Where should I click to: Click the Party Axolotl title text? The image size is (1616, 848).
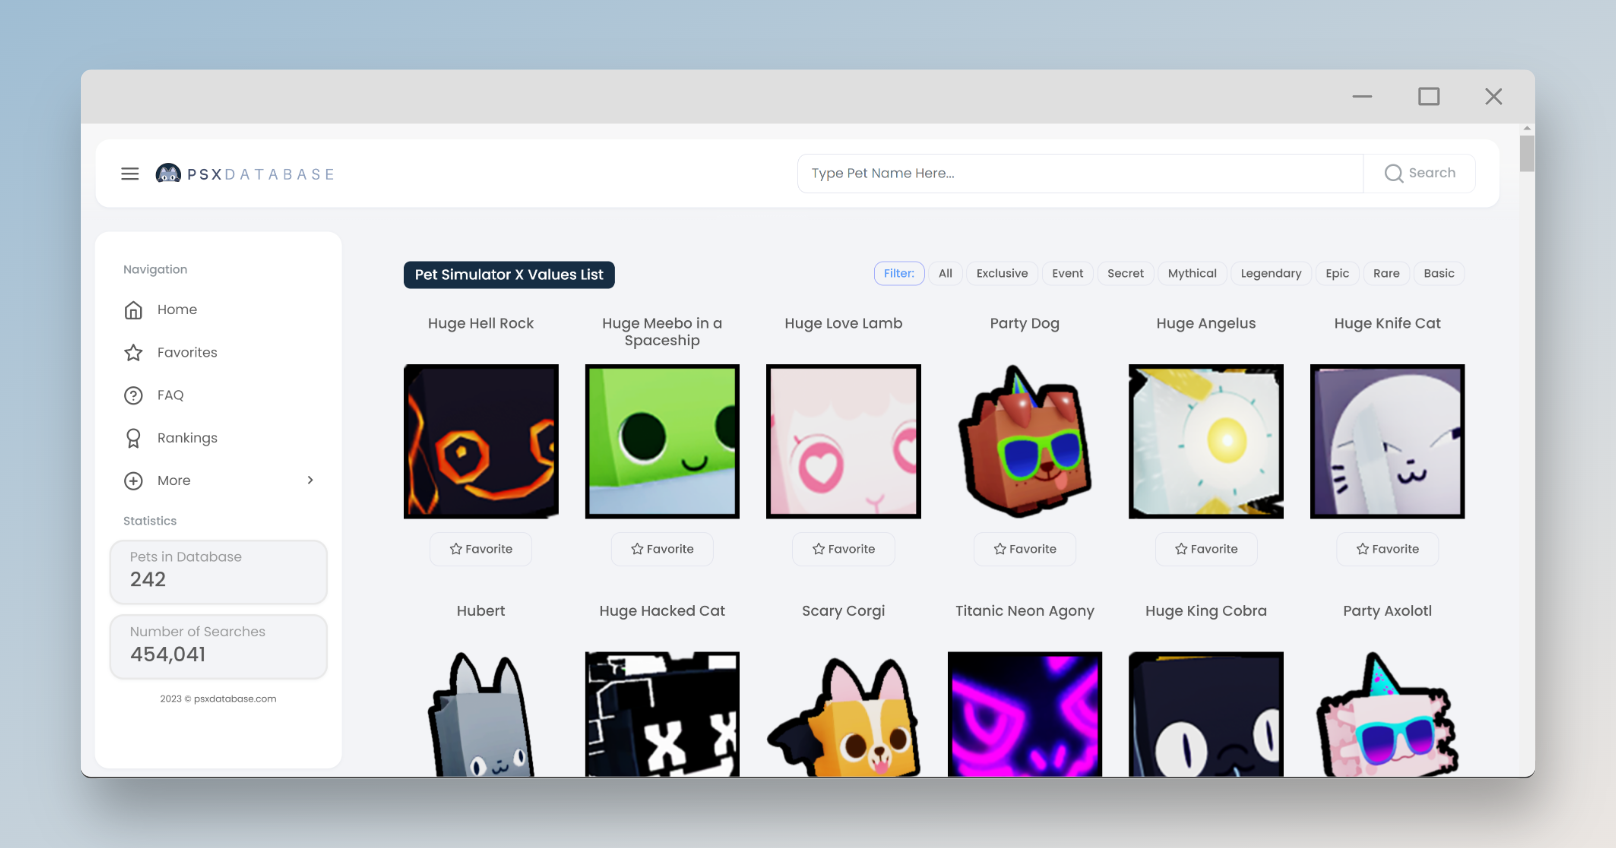coord(1388,611)
